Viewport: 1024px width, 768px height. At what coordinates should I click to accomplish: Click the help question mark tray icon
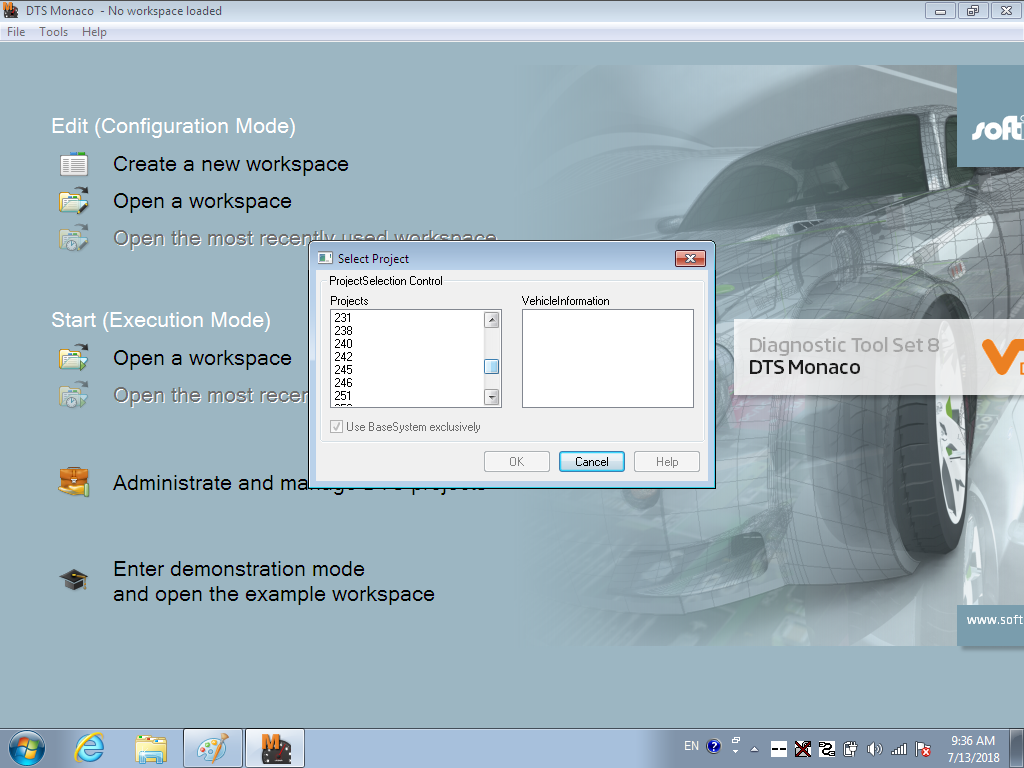tap(714, 746)
